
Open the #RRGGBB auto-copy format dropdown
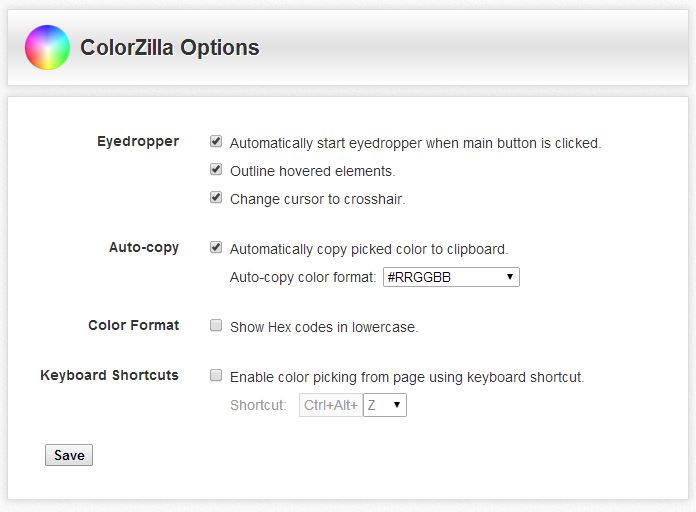[451, 277]
